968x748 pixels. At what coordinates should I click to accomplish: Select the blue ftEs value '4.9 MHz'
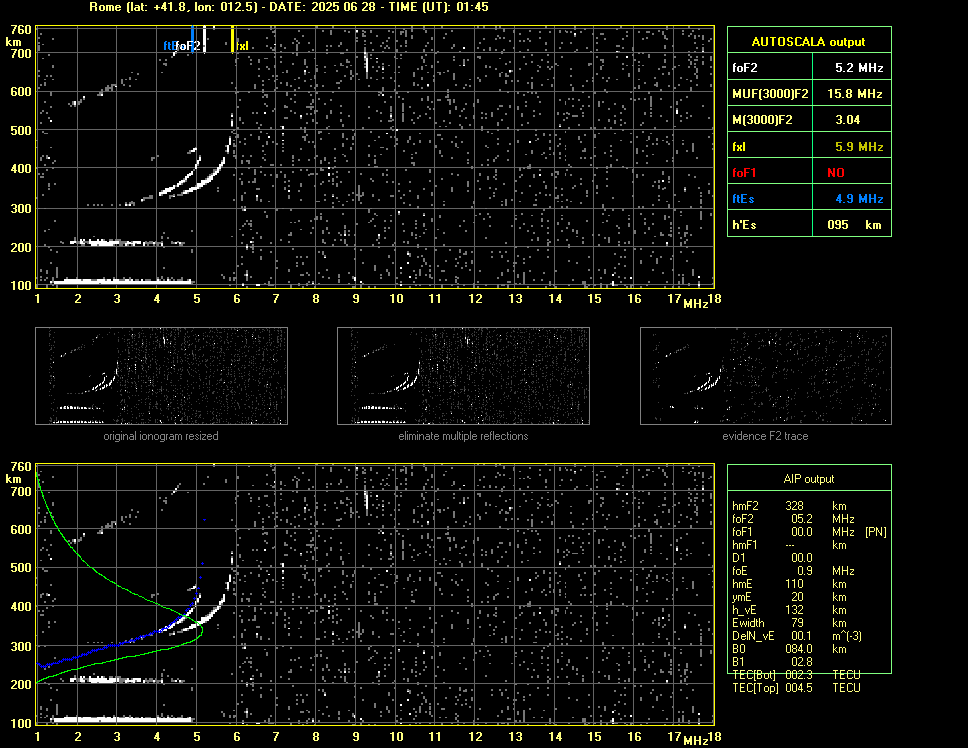point(859,199)
